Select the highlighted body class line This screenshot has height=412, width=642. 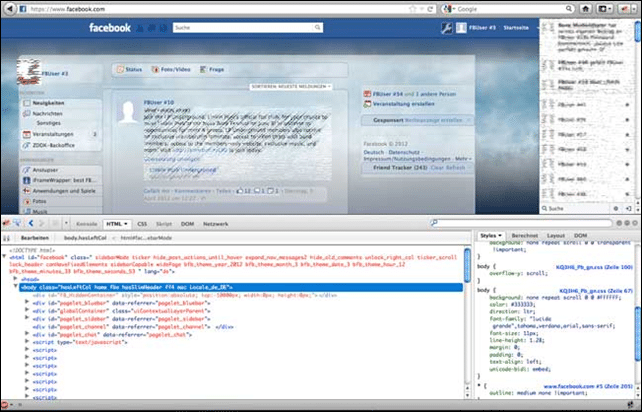click(x=241, y=287)
